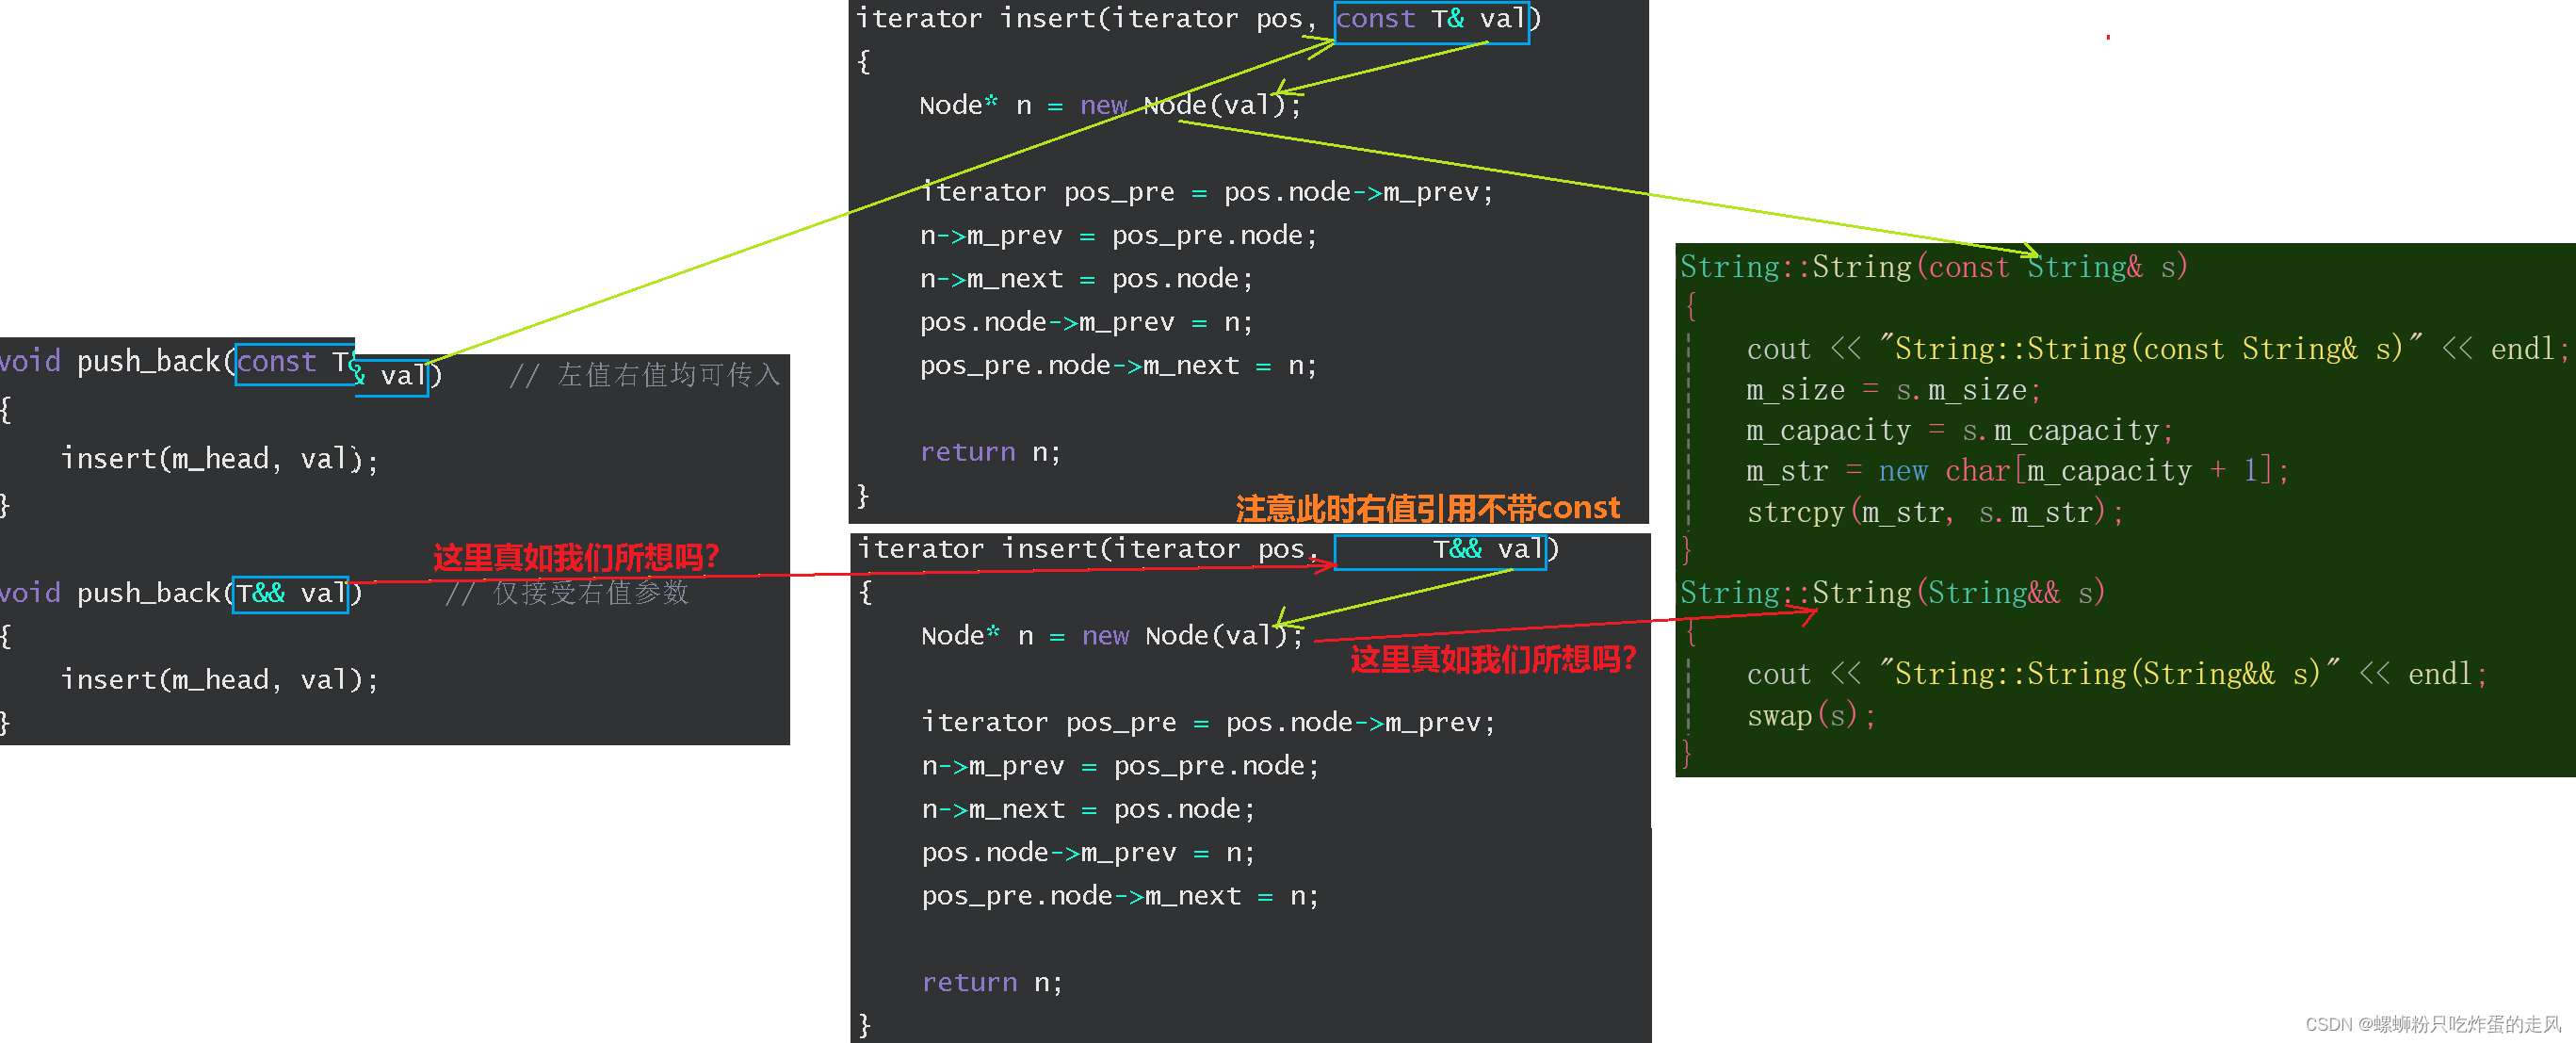The width and height of the screenshot is (2576, 1043).
Task: Select 'pos.node->m_prev = n;' in const T& insert
Action: [x=1086, y=322]
